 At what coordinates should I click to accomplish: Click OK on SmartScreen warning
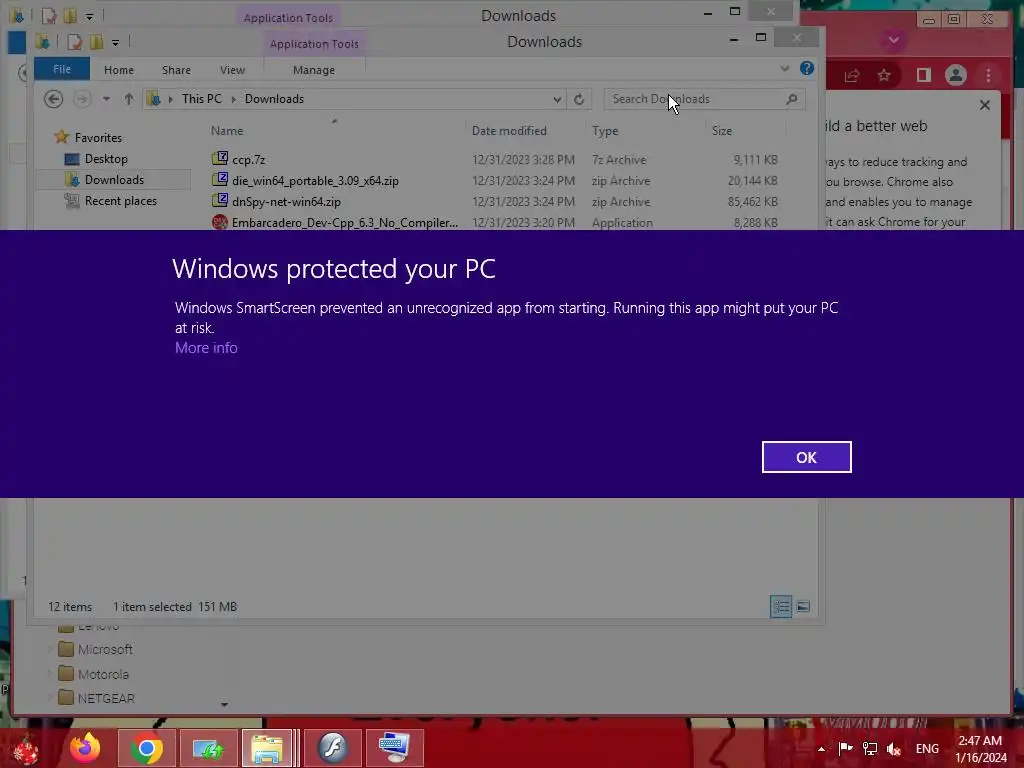[806, 457]
